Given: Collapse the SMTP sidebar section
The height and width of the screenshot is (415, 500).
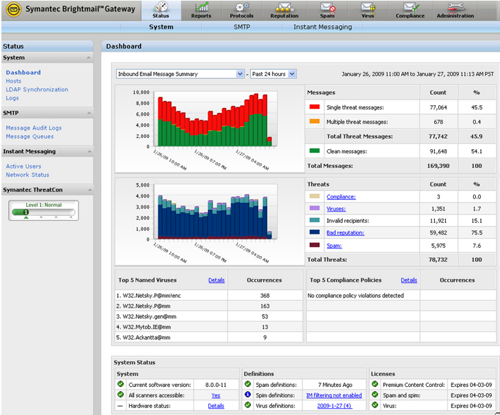Looking at the screenshot, I should coord(89,113).
